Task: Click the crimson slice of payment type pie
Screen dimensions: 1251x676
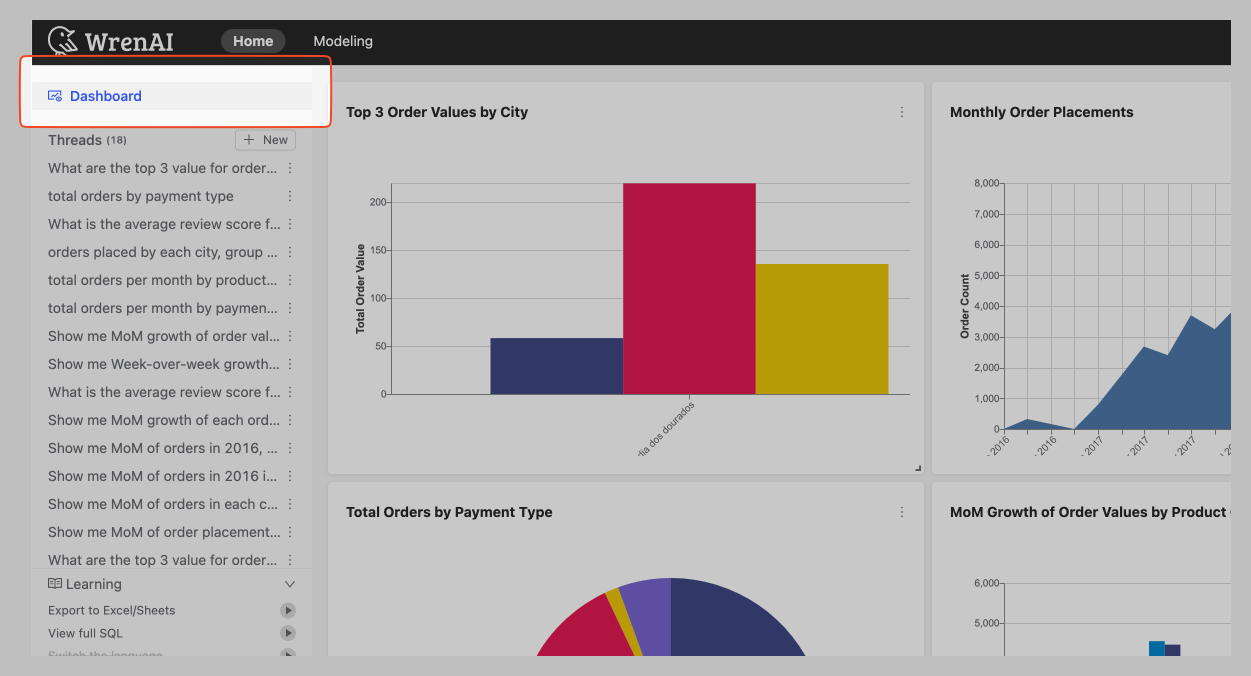Action: 590,630
